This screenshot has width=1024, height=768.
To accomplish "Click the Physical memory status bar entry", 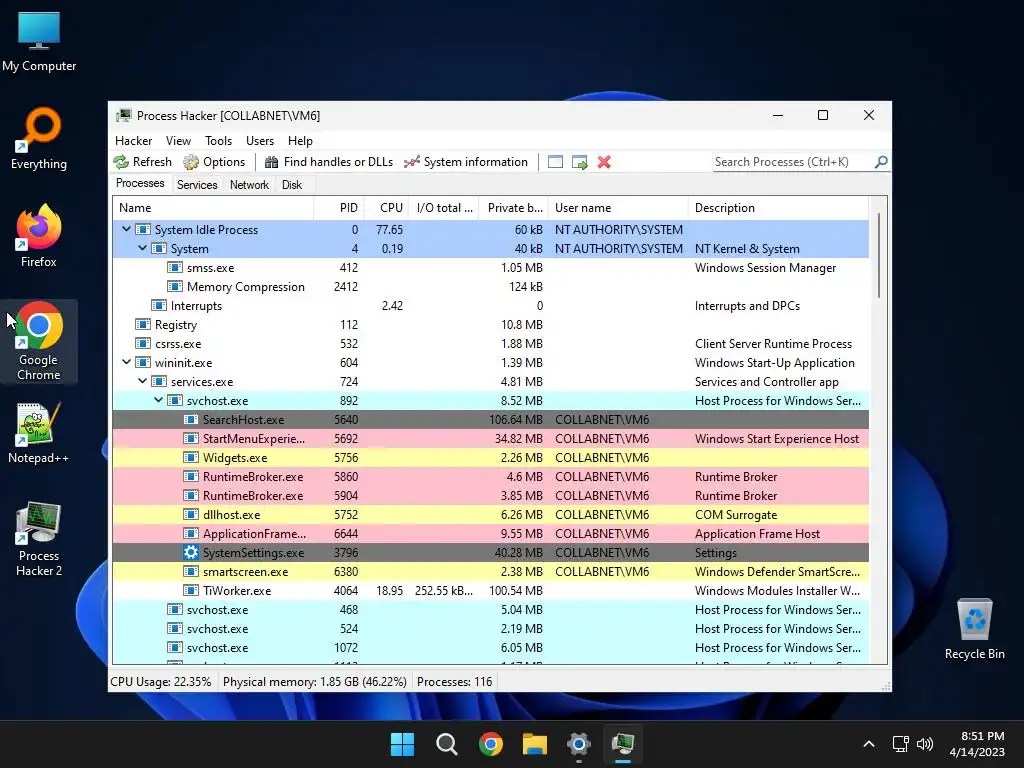I will 314,682.
